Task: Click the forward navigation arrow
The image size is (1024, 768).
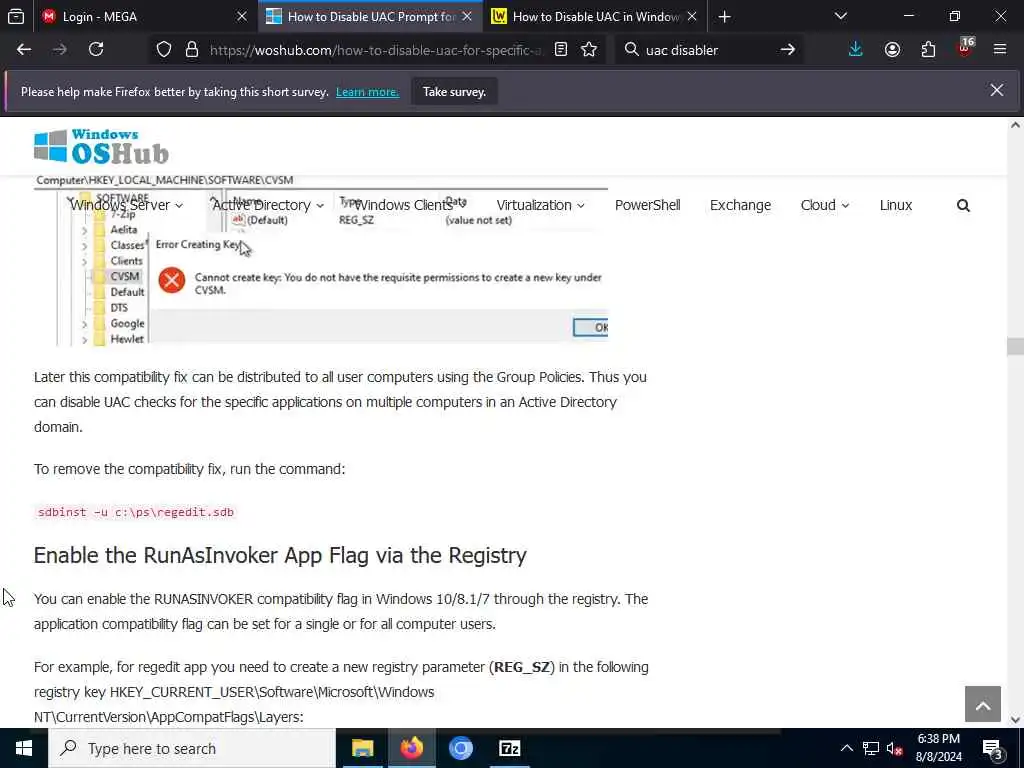Action: click(x=60, y=49)
